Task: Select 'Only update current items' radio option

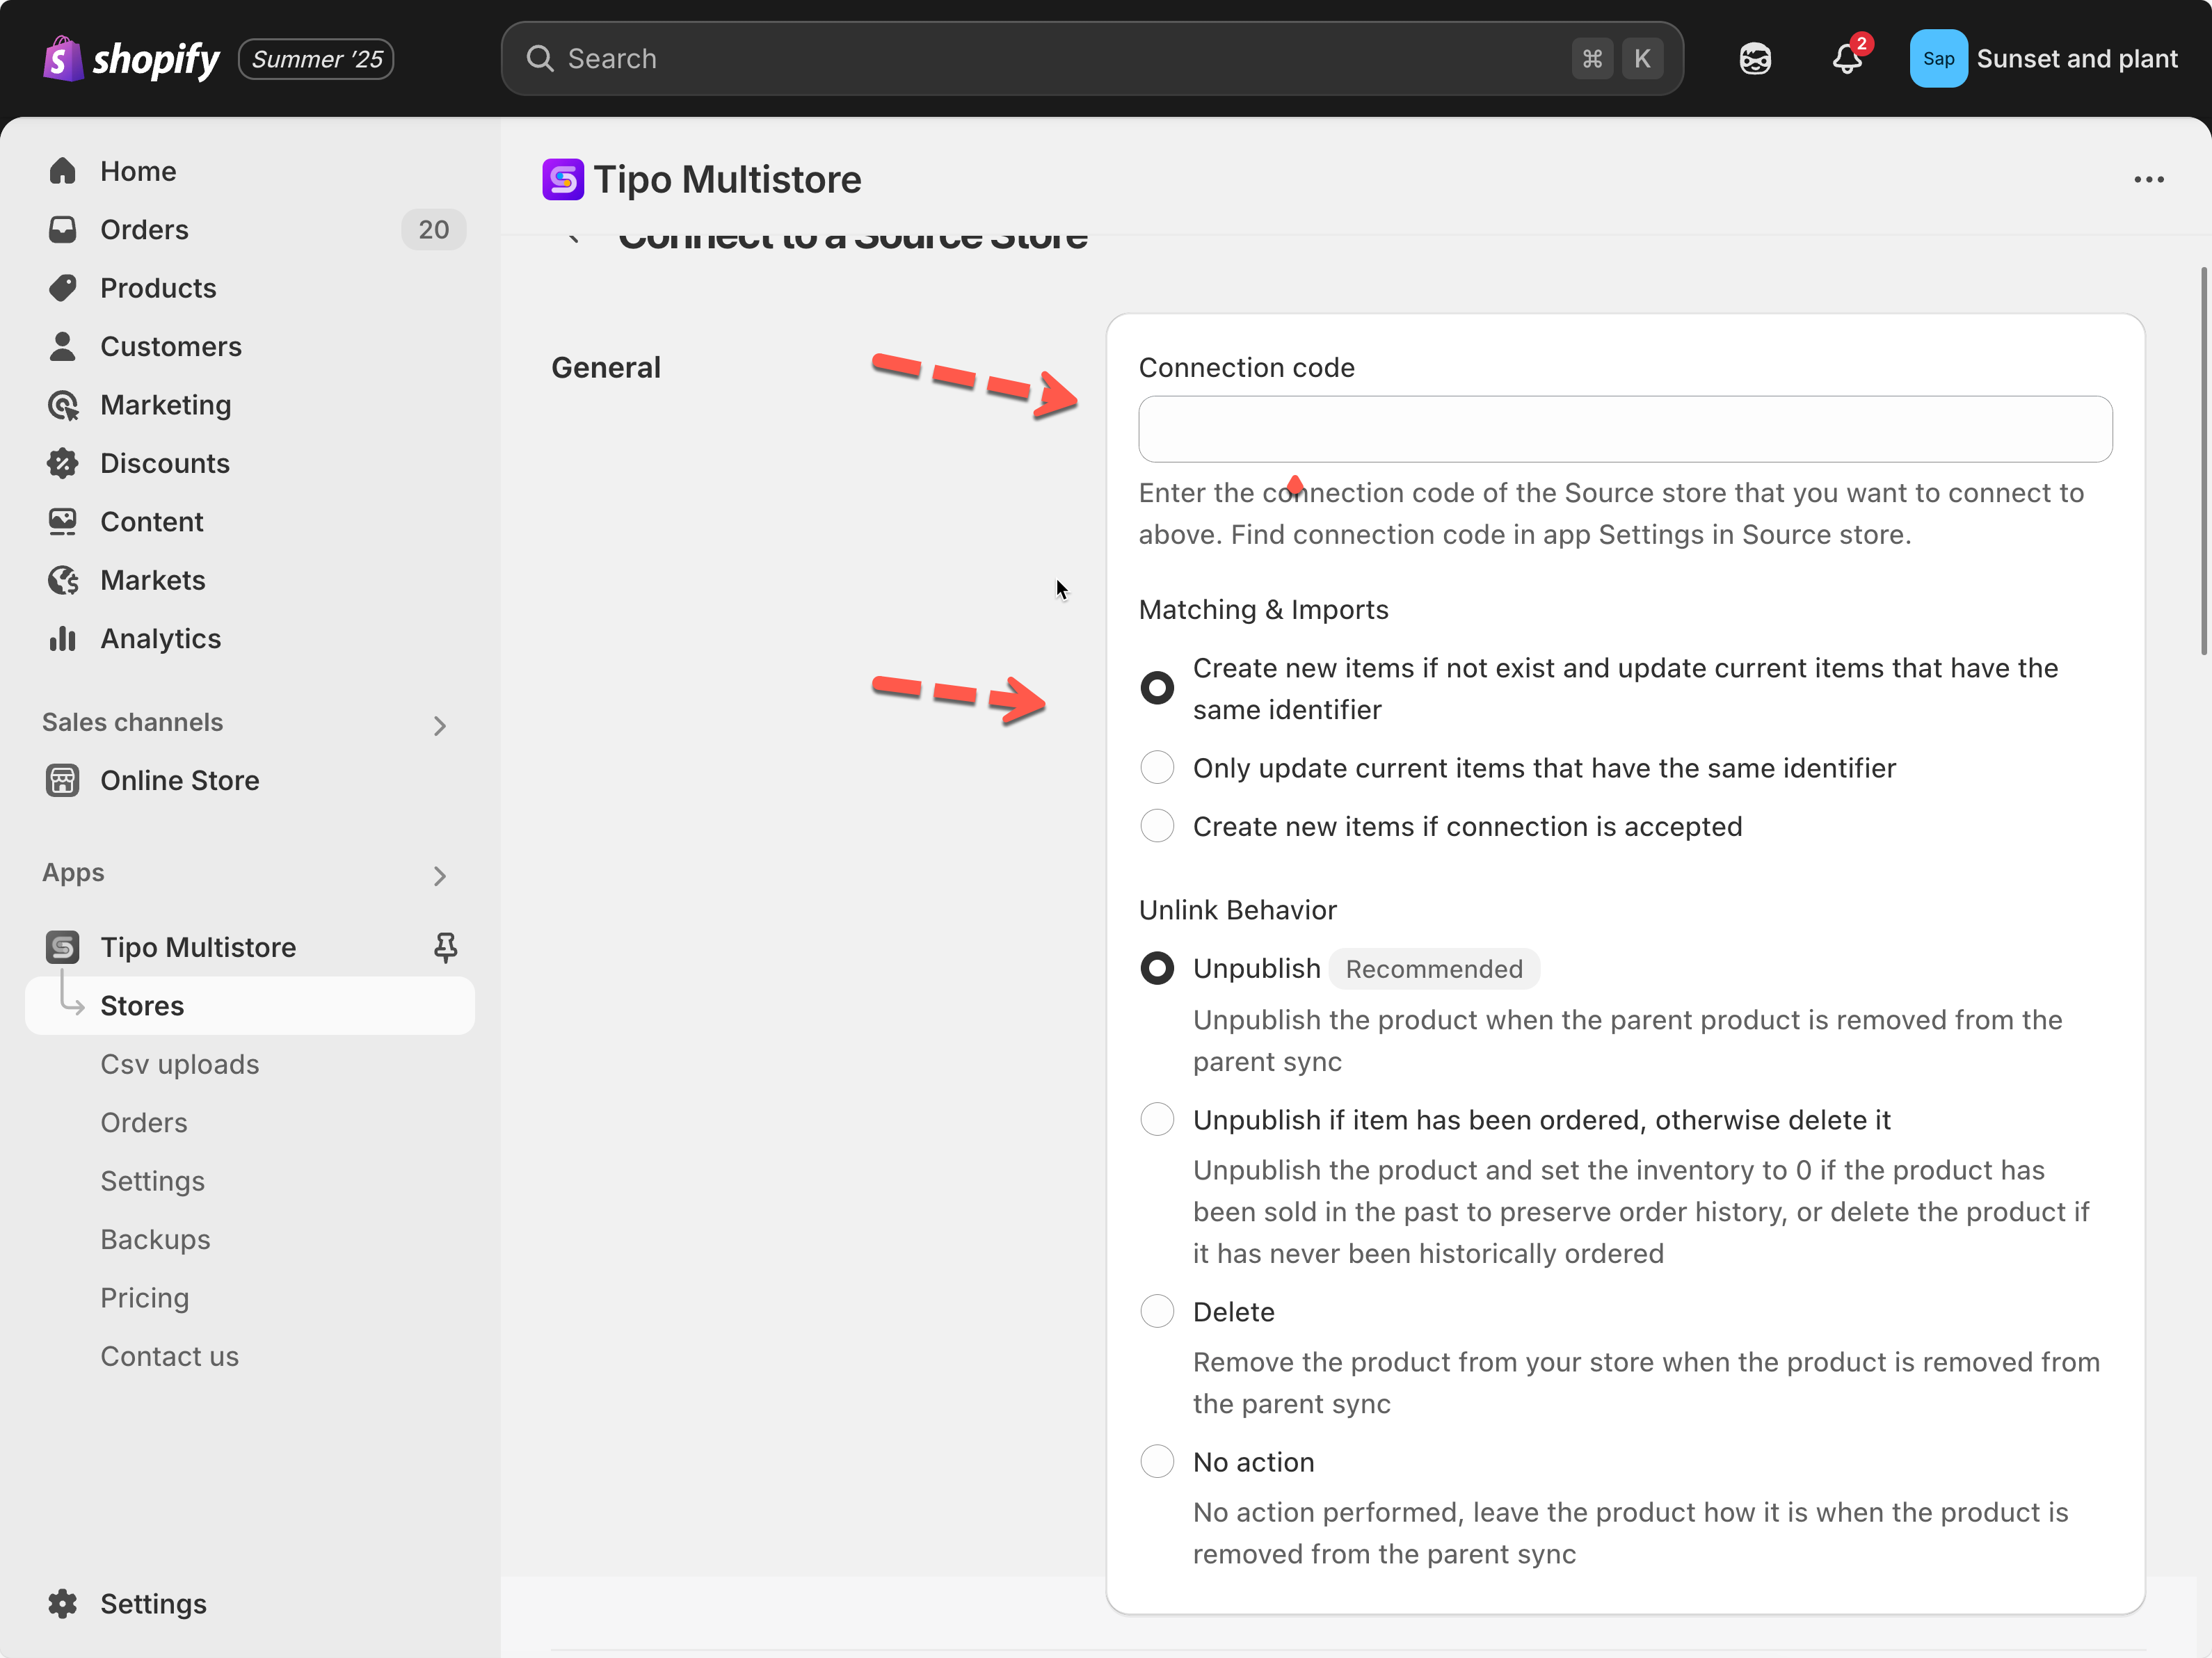Action: coord(1157,768)
